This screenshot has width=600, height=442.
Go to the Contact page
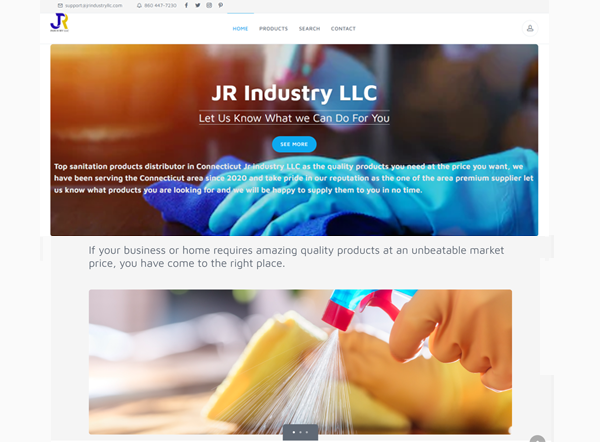(343, 29)
